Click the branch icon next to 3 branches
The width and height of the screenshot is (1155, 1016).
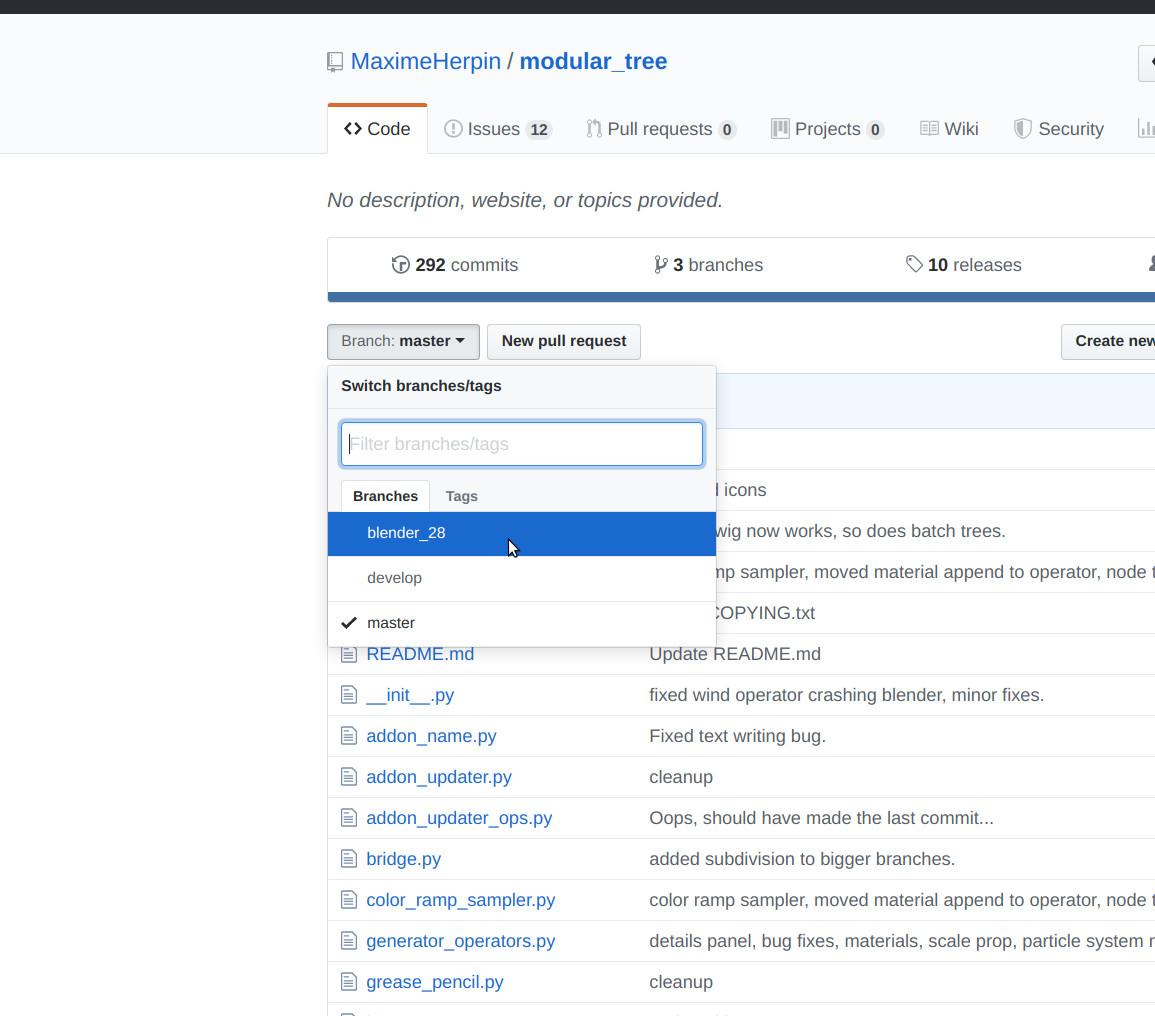click(661, 264)
